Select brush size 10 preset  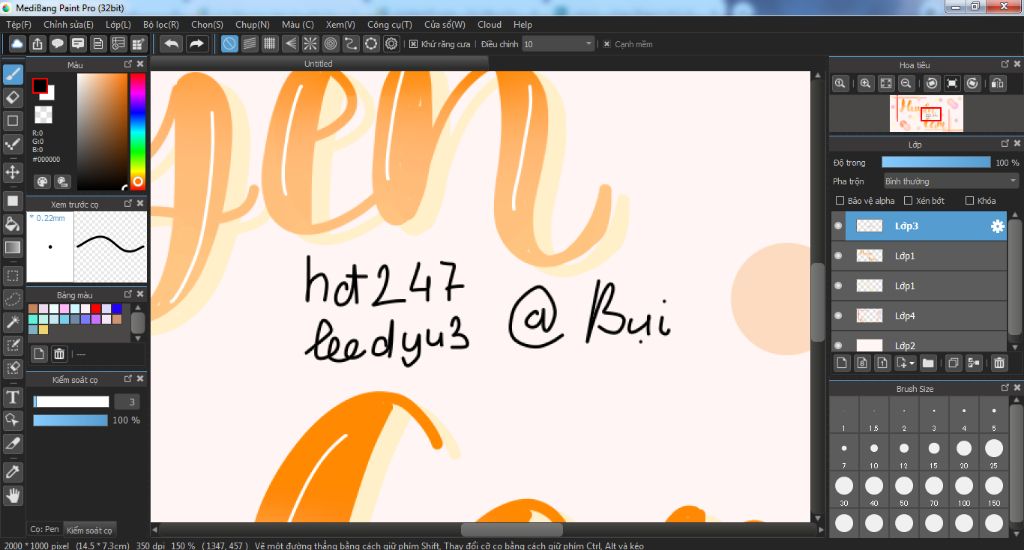tap(874, 453)
